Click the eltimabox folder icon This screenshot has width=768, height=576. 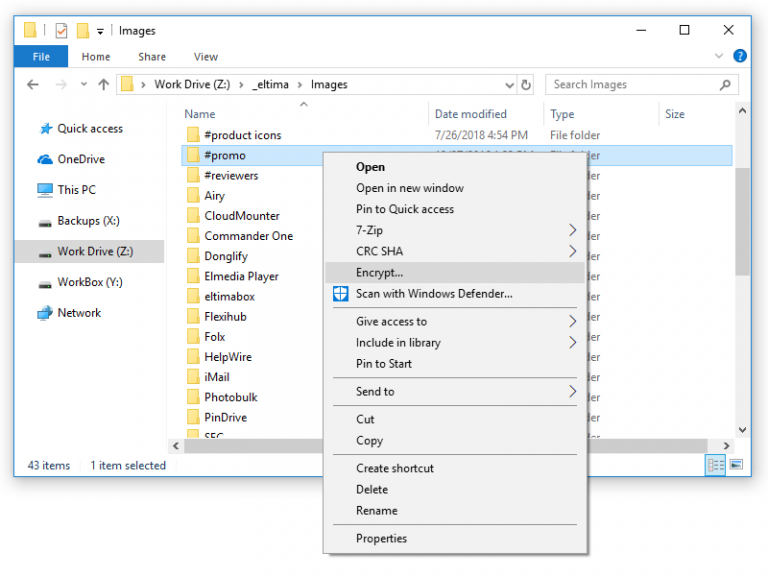pyautogui.click(x=193, y=296)
